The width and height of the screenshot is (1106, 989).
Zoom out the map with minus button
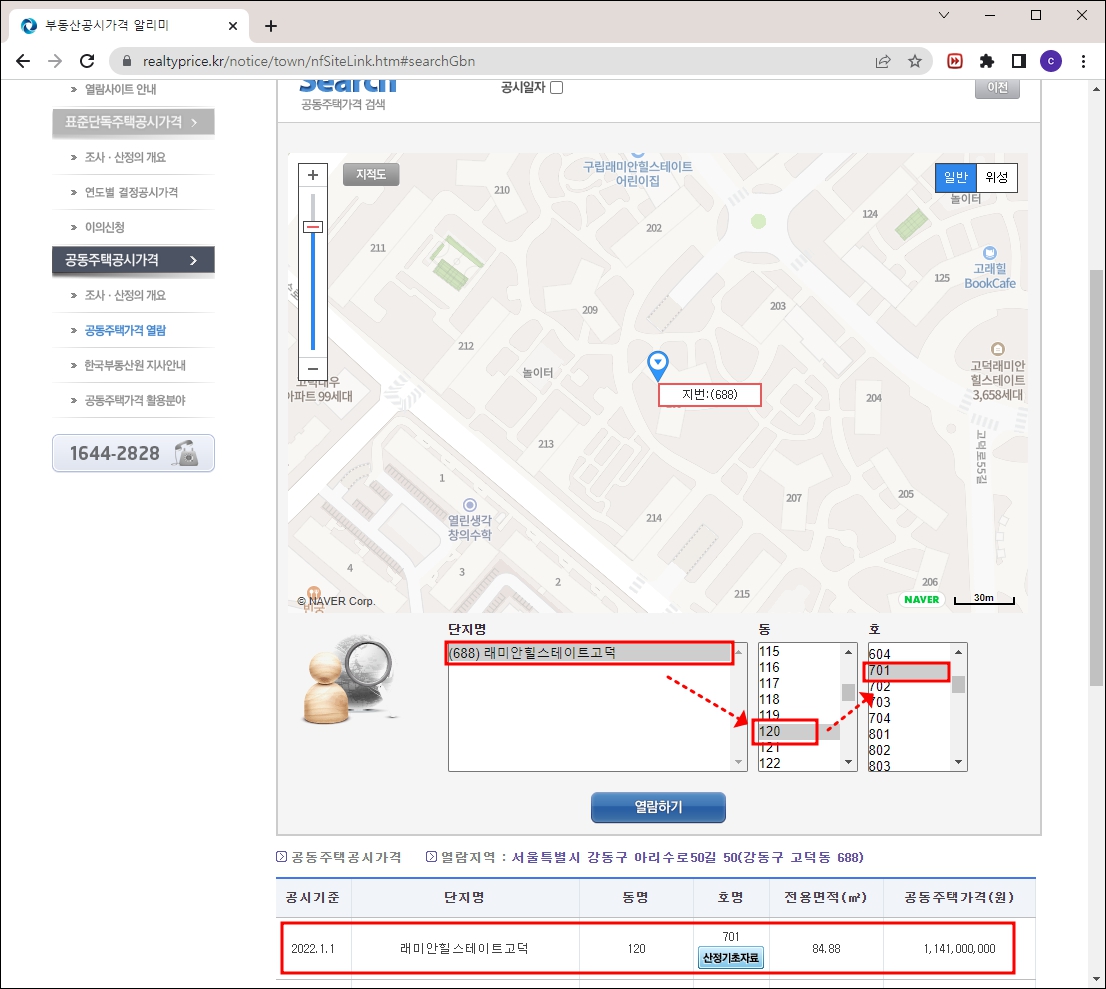point(312,368)
